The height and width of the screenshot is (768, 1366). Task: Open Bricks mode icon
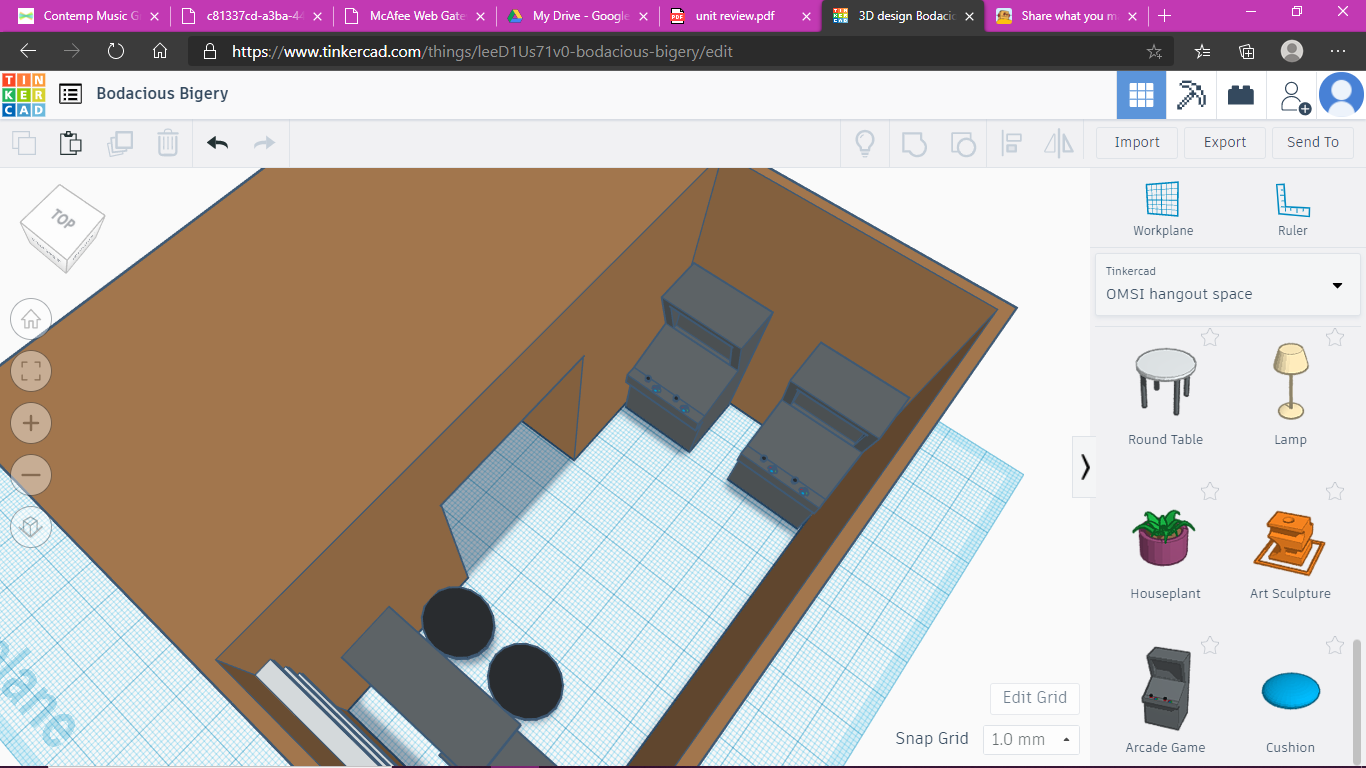click(1241, 95)
